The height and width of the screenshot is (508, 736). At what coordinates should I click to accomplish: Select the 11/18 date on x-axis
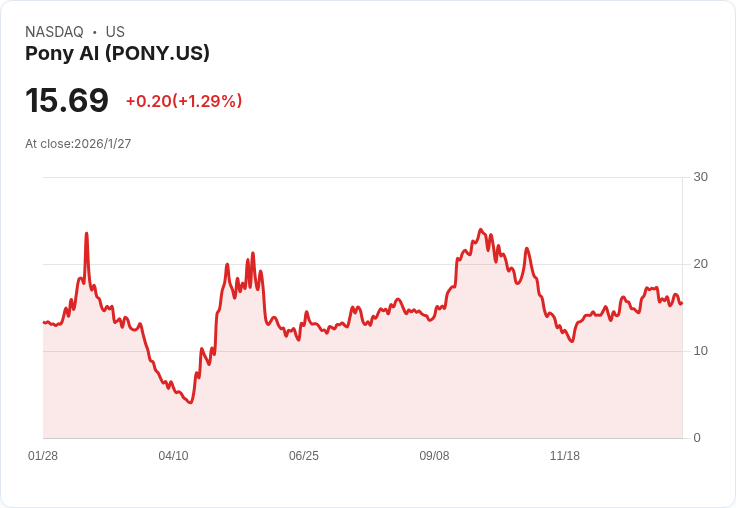(x=565, y=456)
